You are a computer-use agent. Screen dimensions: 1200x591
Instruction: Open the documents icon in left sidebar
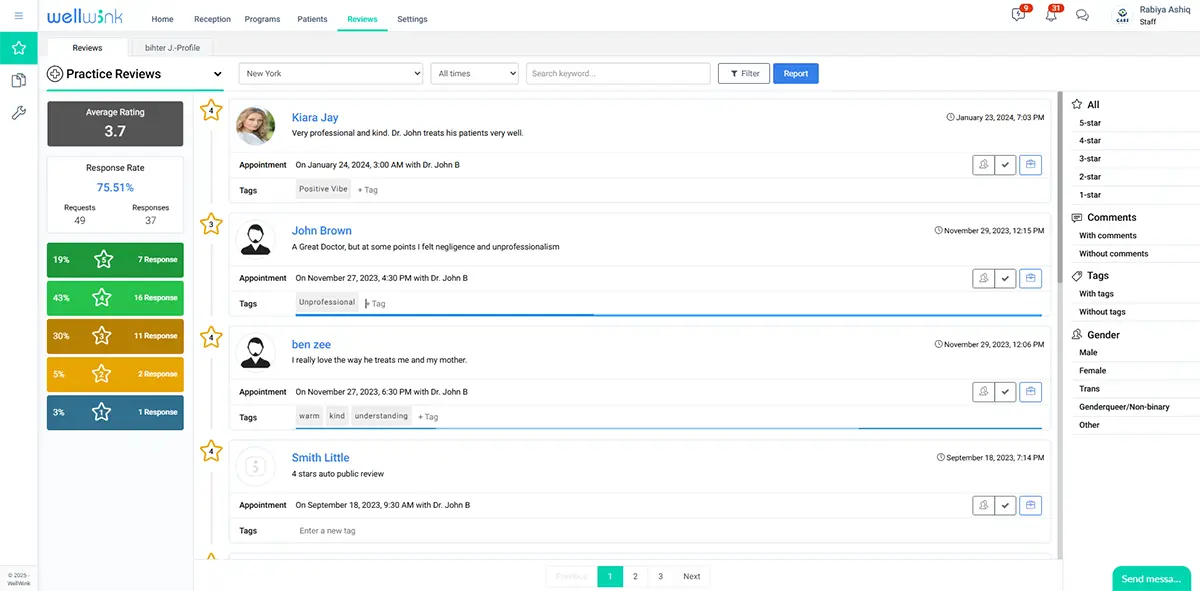point(18,81)
